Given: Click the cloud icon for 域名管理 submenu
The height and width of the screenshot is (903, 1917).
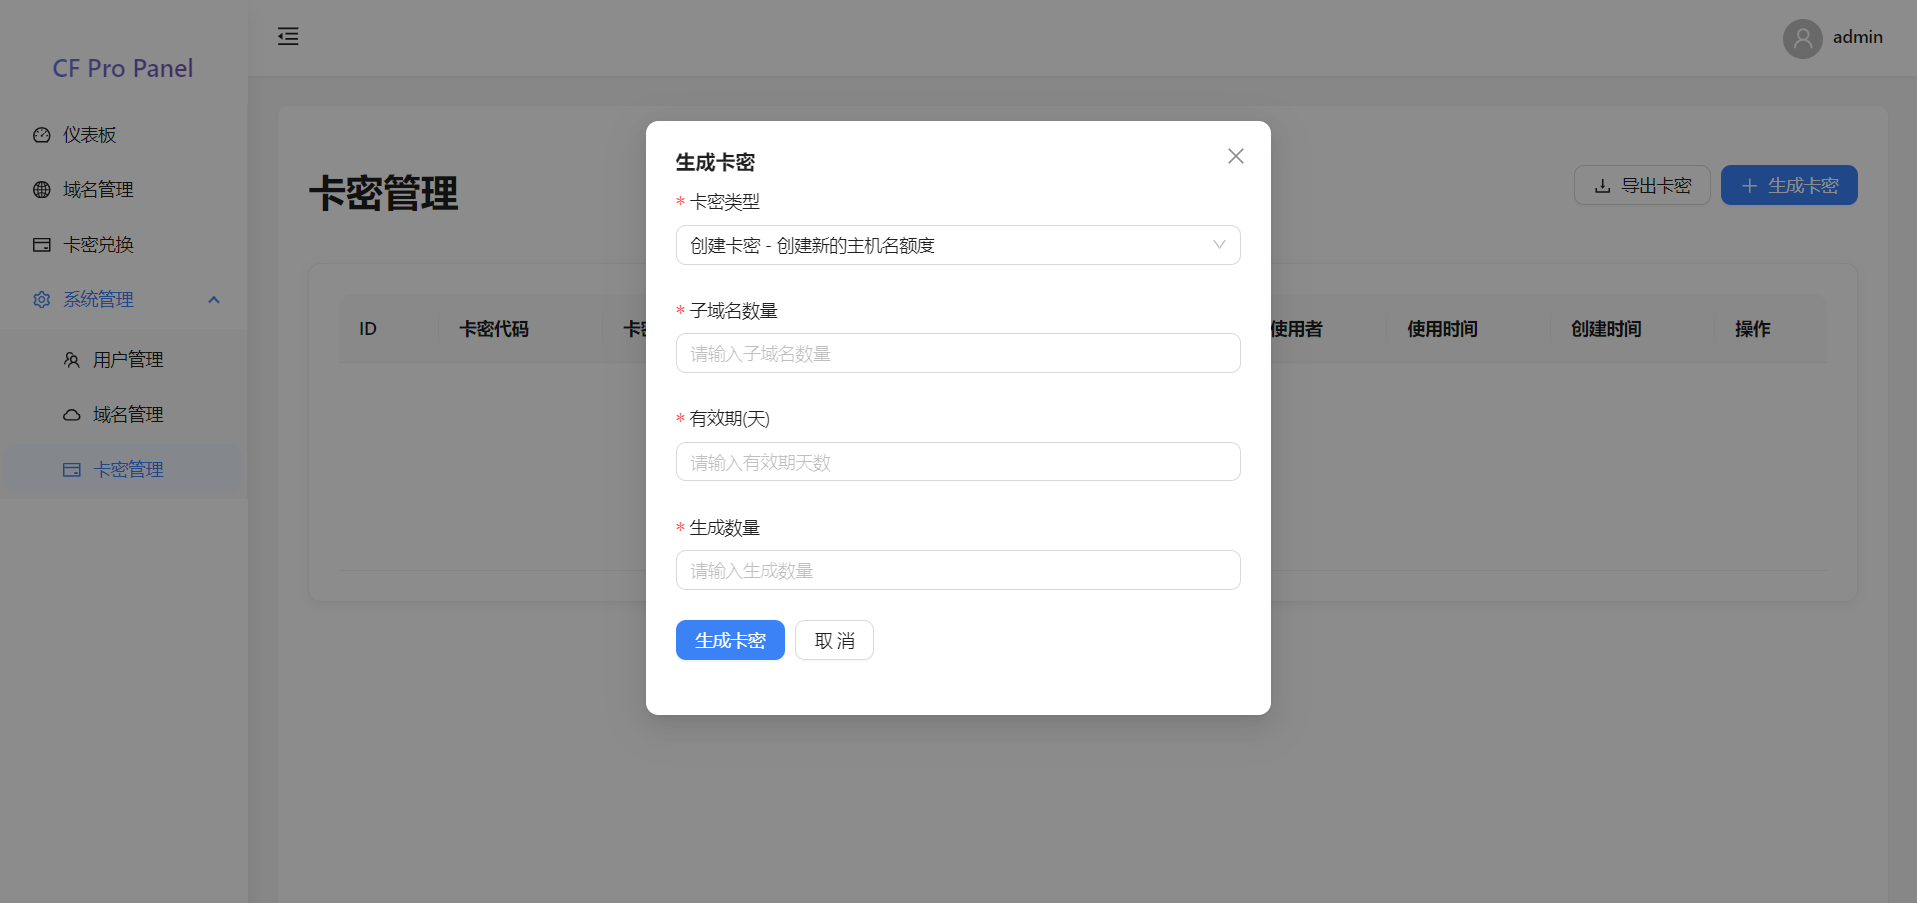Looking at the screenshot, I should [x=72, y=415].
